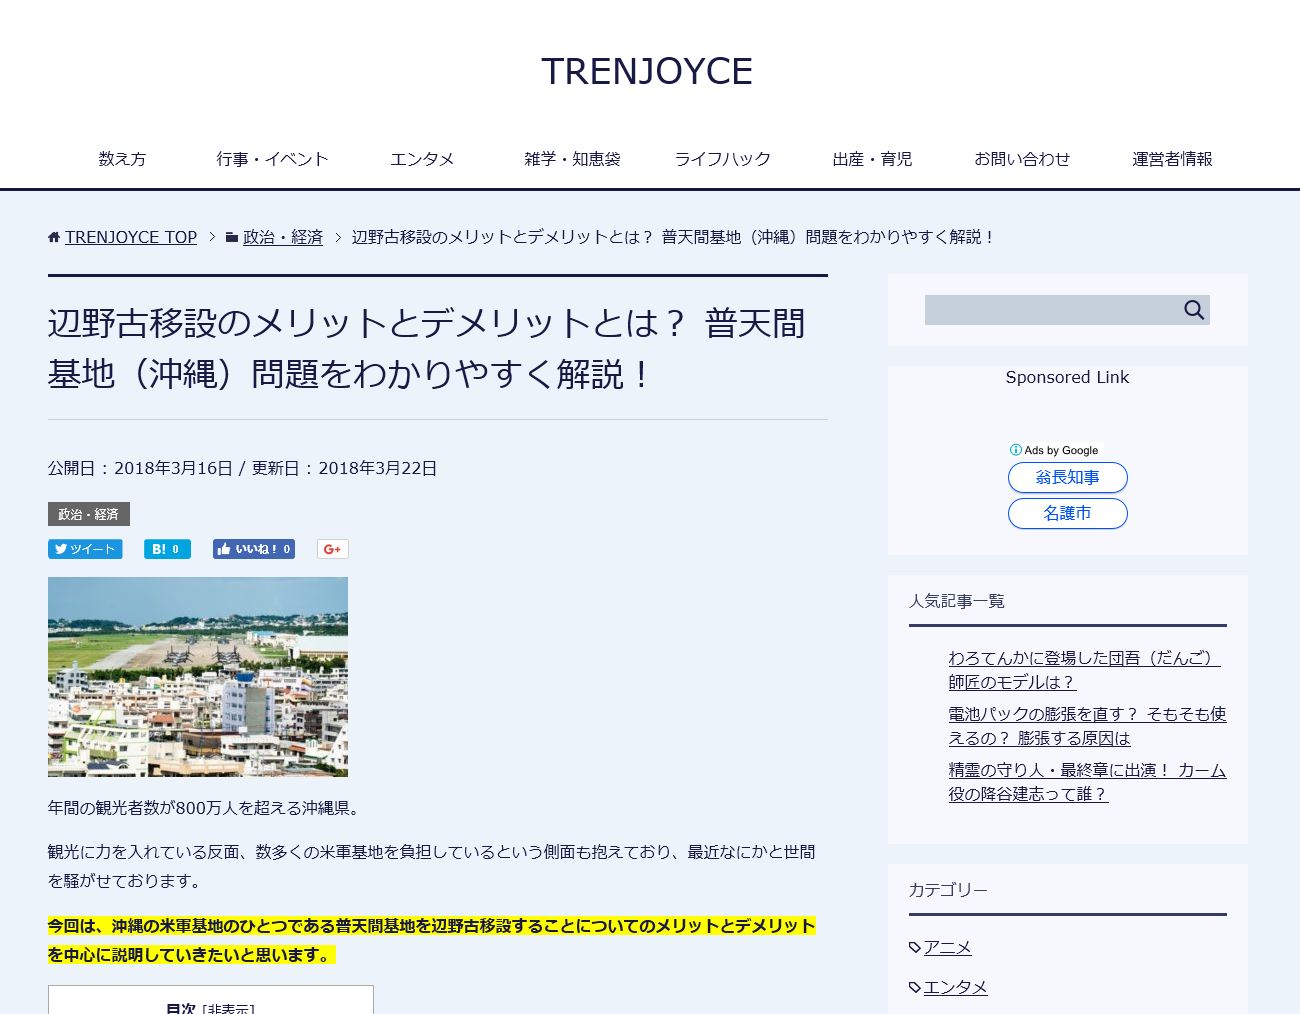Image resolution: width=1300 pixels, height=1014 pixels.
Task: Click the home icon in breadcrumb
Action: tap(54, 237)
